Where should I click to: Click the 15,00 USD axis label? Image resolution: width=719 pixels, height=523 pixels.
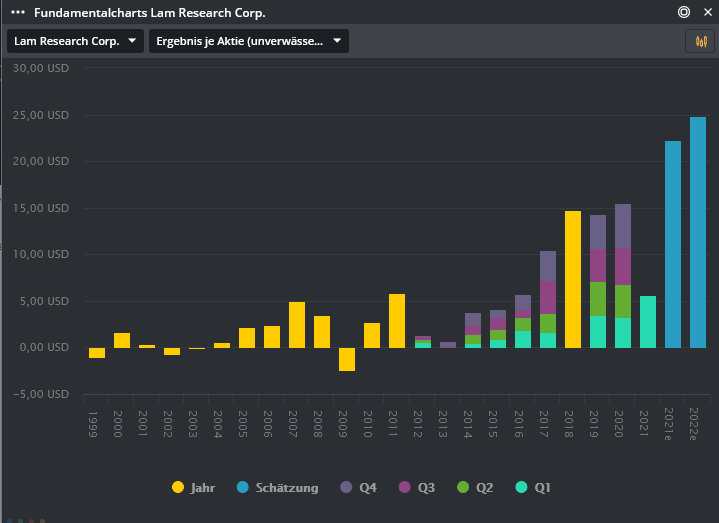(x=41, y=208)
